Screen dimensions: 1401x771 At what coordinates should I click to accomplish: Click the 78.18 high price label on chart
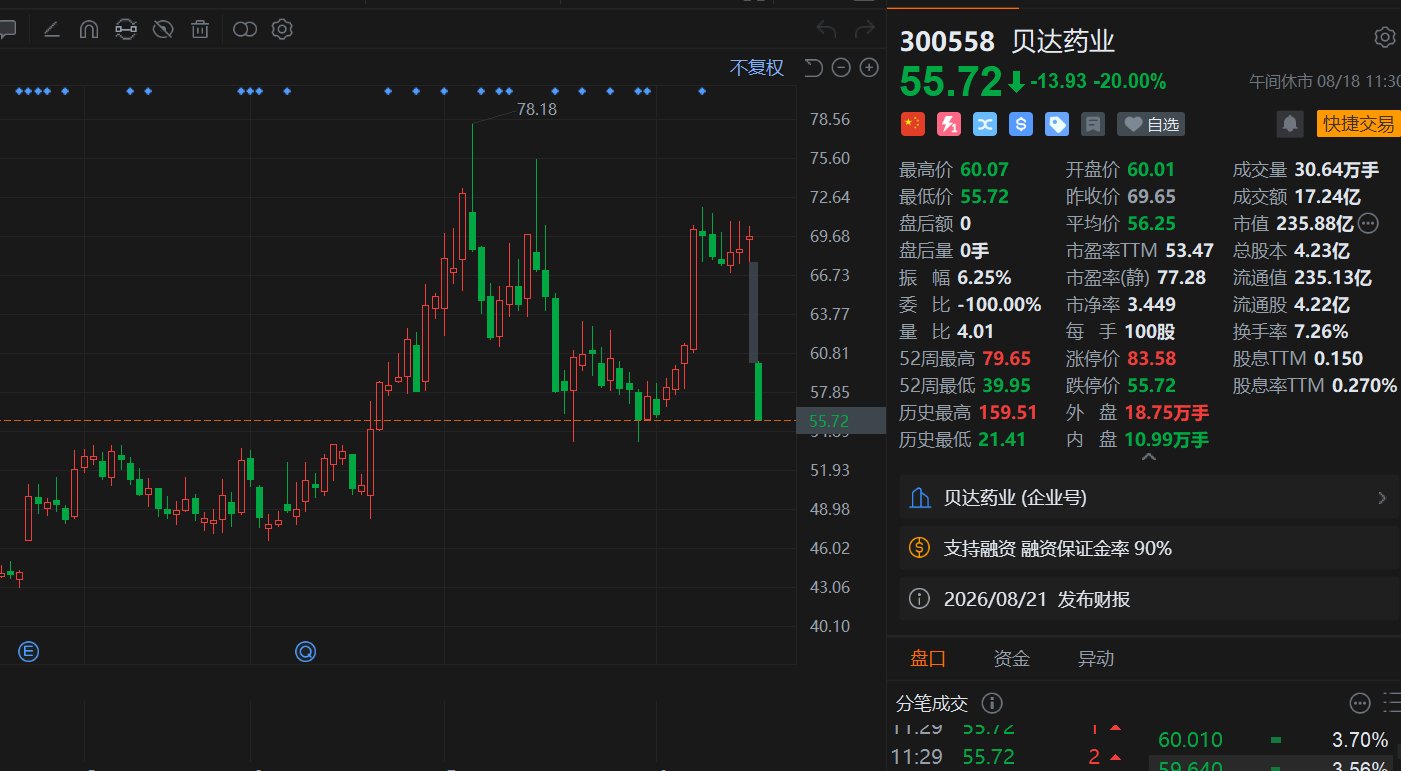pyautogui.click(x=537, y=109)
